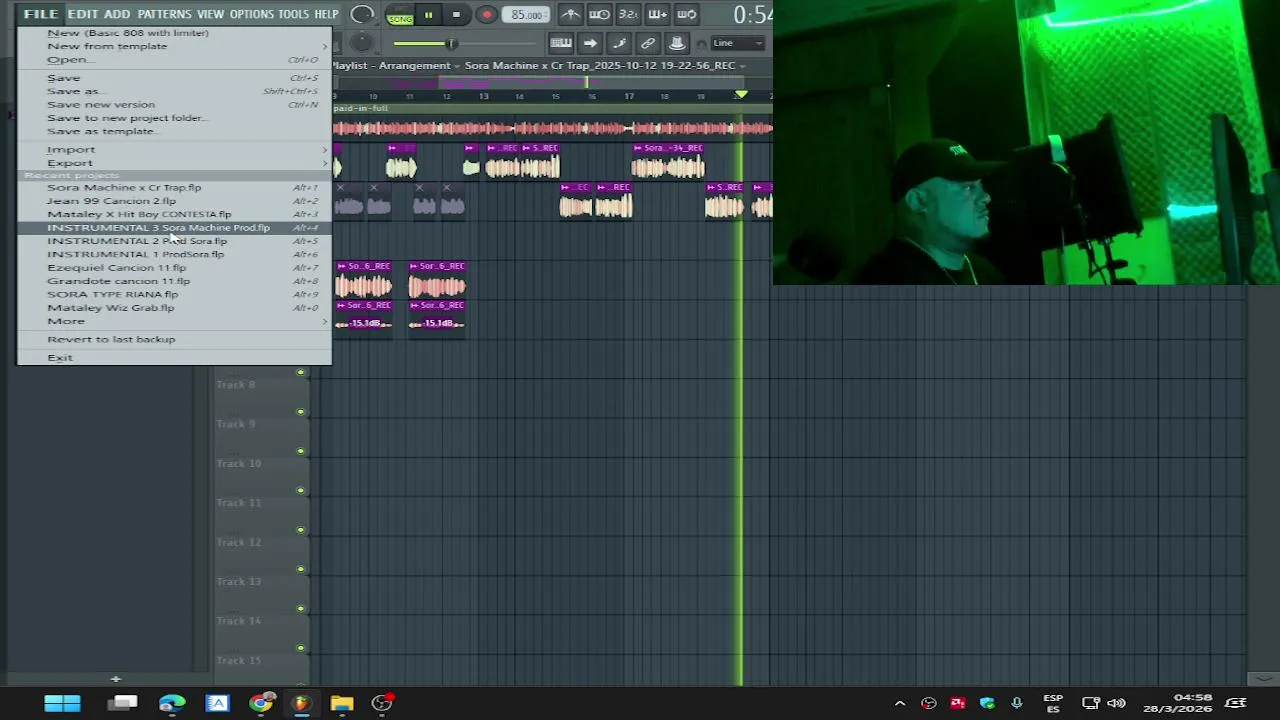Open Mataley X Hit Boy CONTESTA.flp
The image size is (1280, 720).
[x=174, y=214]
